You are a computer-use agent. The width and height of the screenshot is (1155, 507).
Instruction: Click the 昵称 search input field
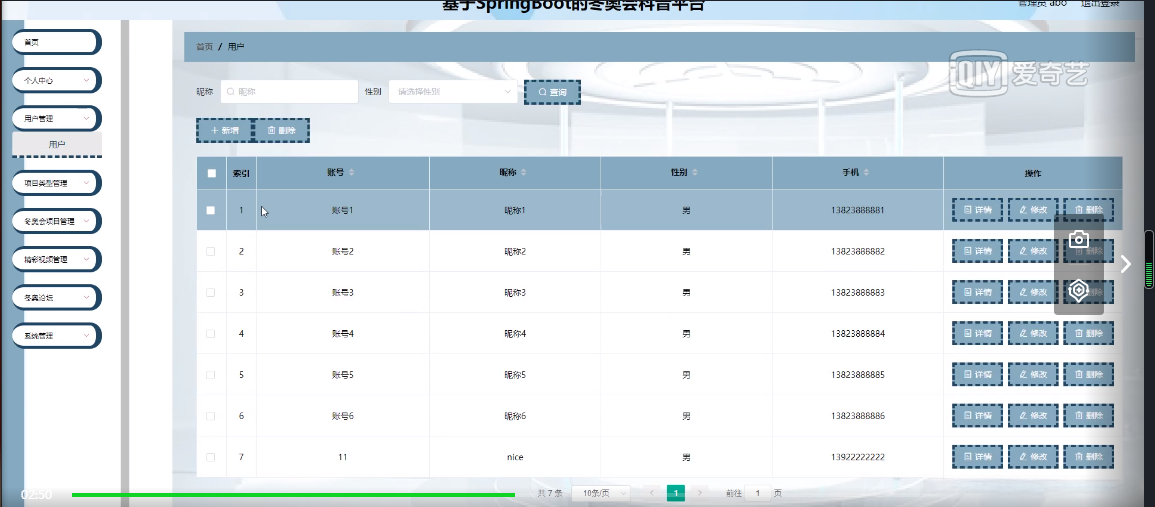point(290,92)
